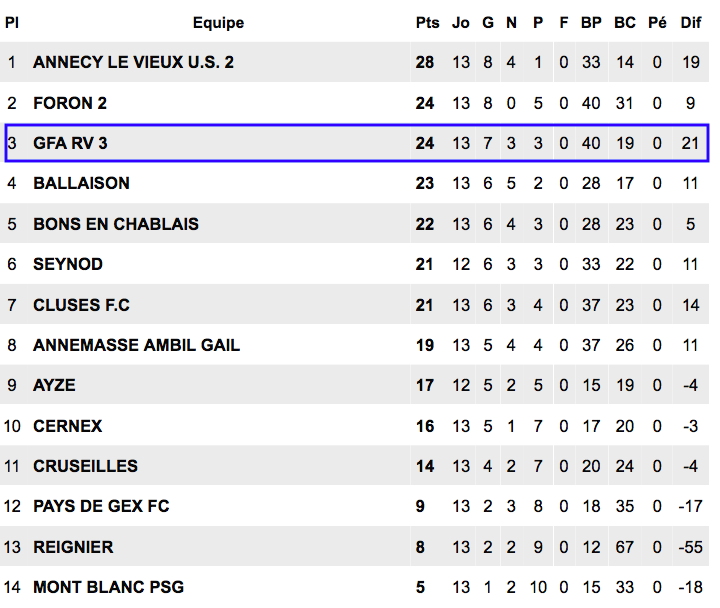This screenshot has width=720, height=608.
Task: Select the REIGNIER team name
Action: pyautogui.click(x=73, y=547)
